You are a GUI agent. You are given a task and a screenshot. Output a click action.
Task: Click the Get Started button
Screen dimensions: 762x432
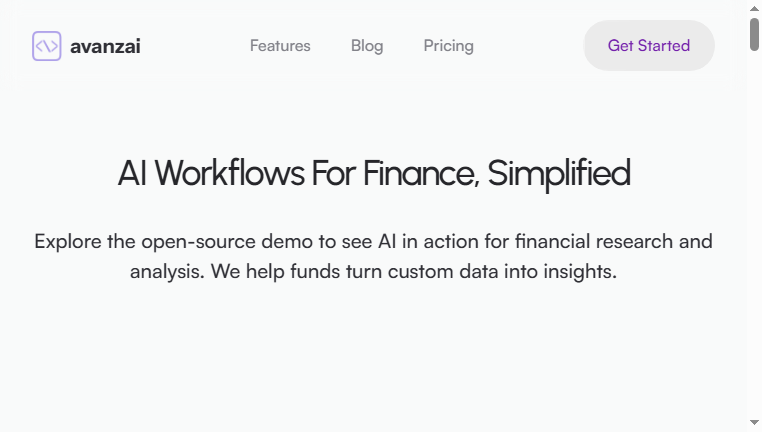click(649, 46)
